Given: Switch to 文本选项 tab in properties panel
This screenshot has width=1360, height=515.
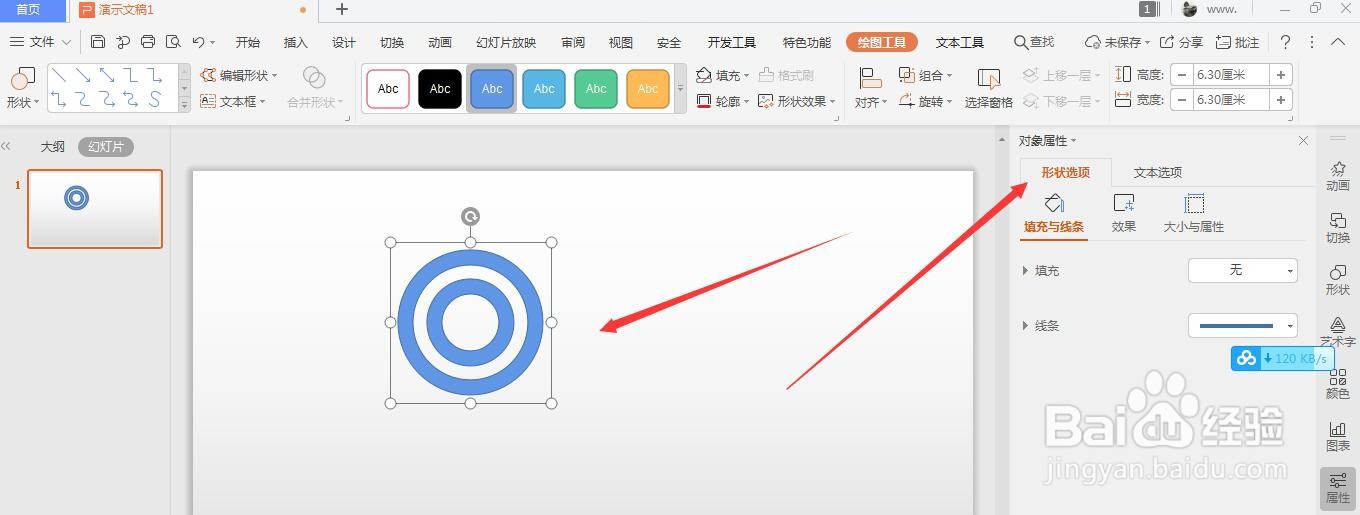Looking at the screenshot, I should (x=1158, y=172).
